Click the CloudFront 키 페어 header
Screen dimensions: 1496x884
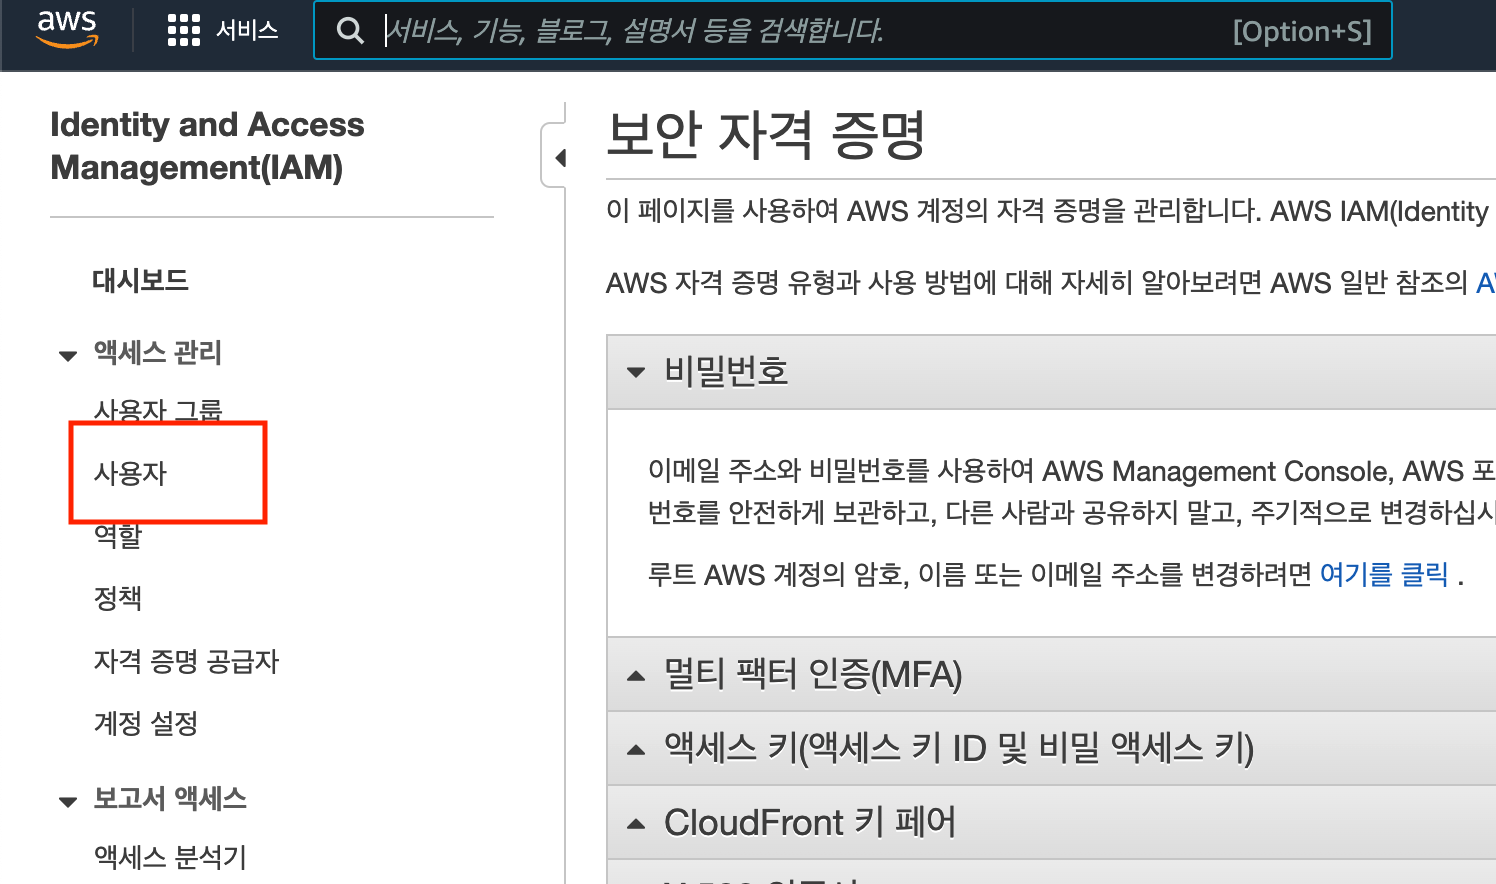click(x=1051, y=823)
